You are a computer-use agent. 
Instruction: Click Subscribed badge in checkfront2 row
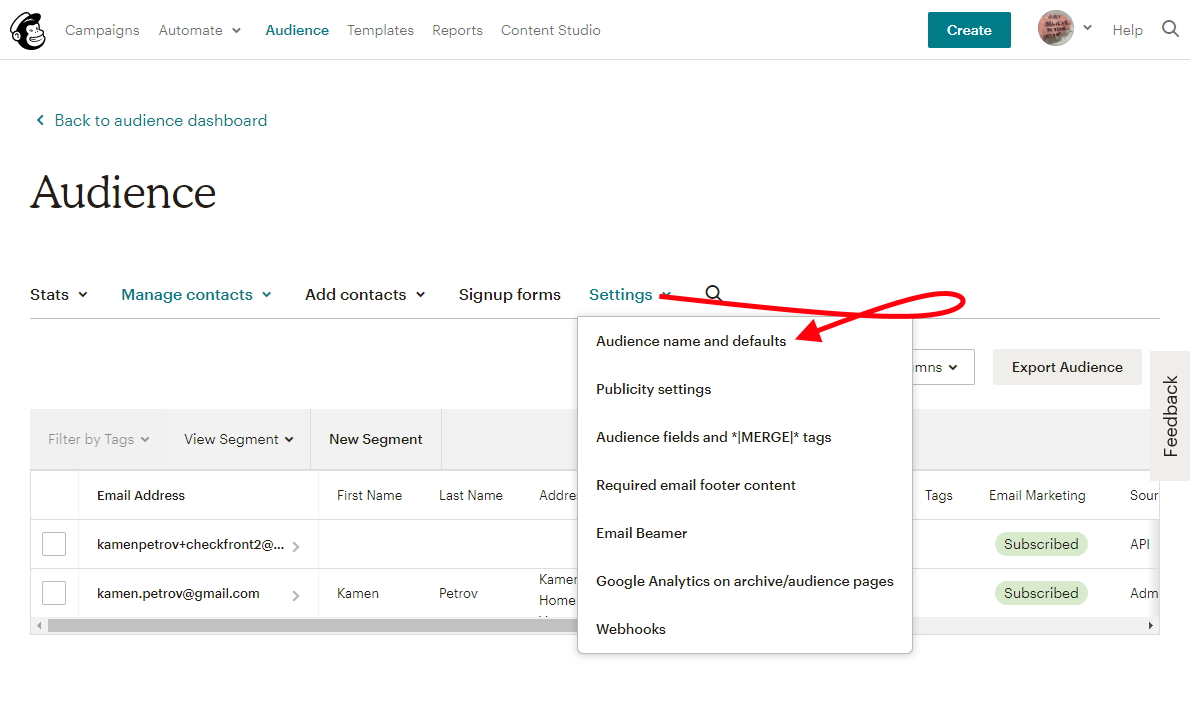1040,544
